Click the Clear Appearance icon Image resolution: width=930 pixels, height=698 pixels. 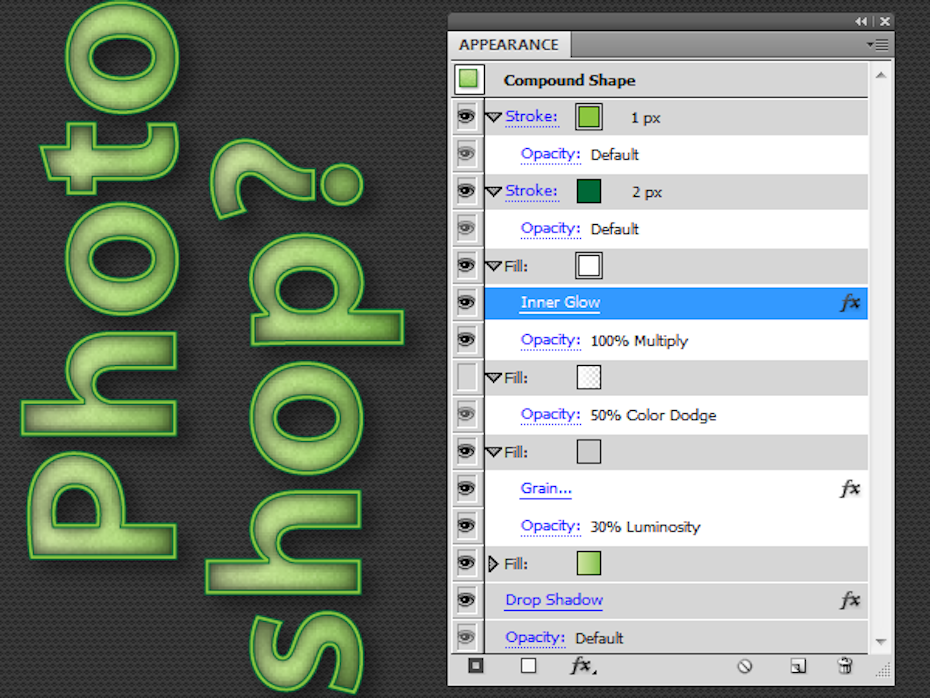pyautogui.click(x=744, y=666)
